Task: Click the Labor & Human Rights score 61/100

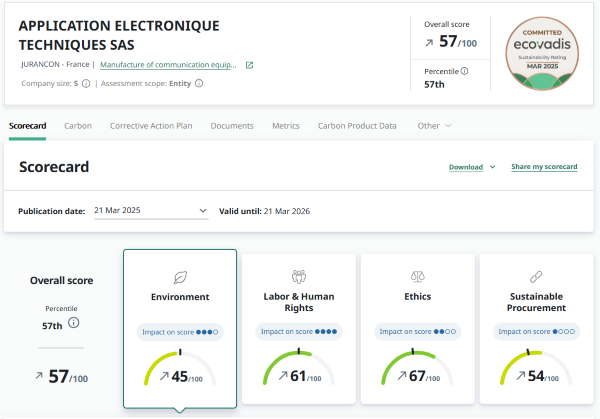Action: pyautogui.click(x=305, y=377)
